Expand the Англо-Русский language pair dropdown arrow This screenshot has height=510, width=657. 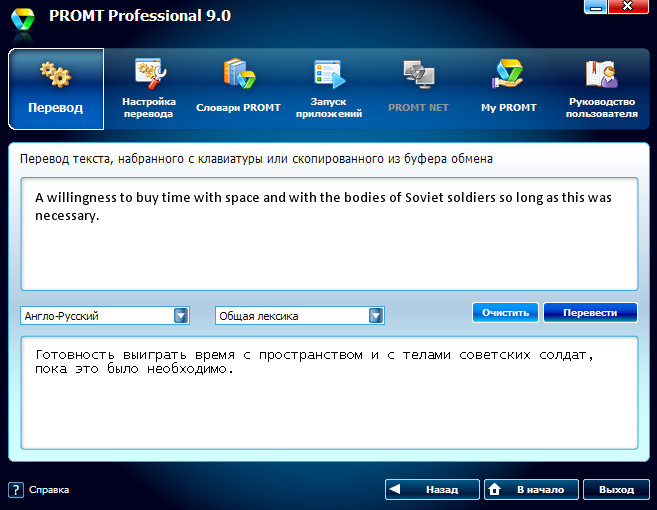181,316
